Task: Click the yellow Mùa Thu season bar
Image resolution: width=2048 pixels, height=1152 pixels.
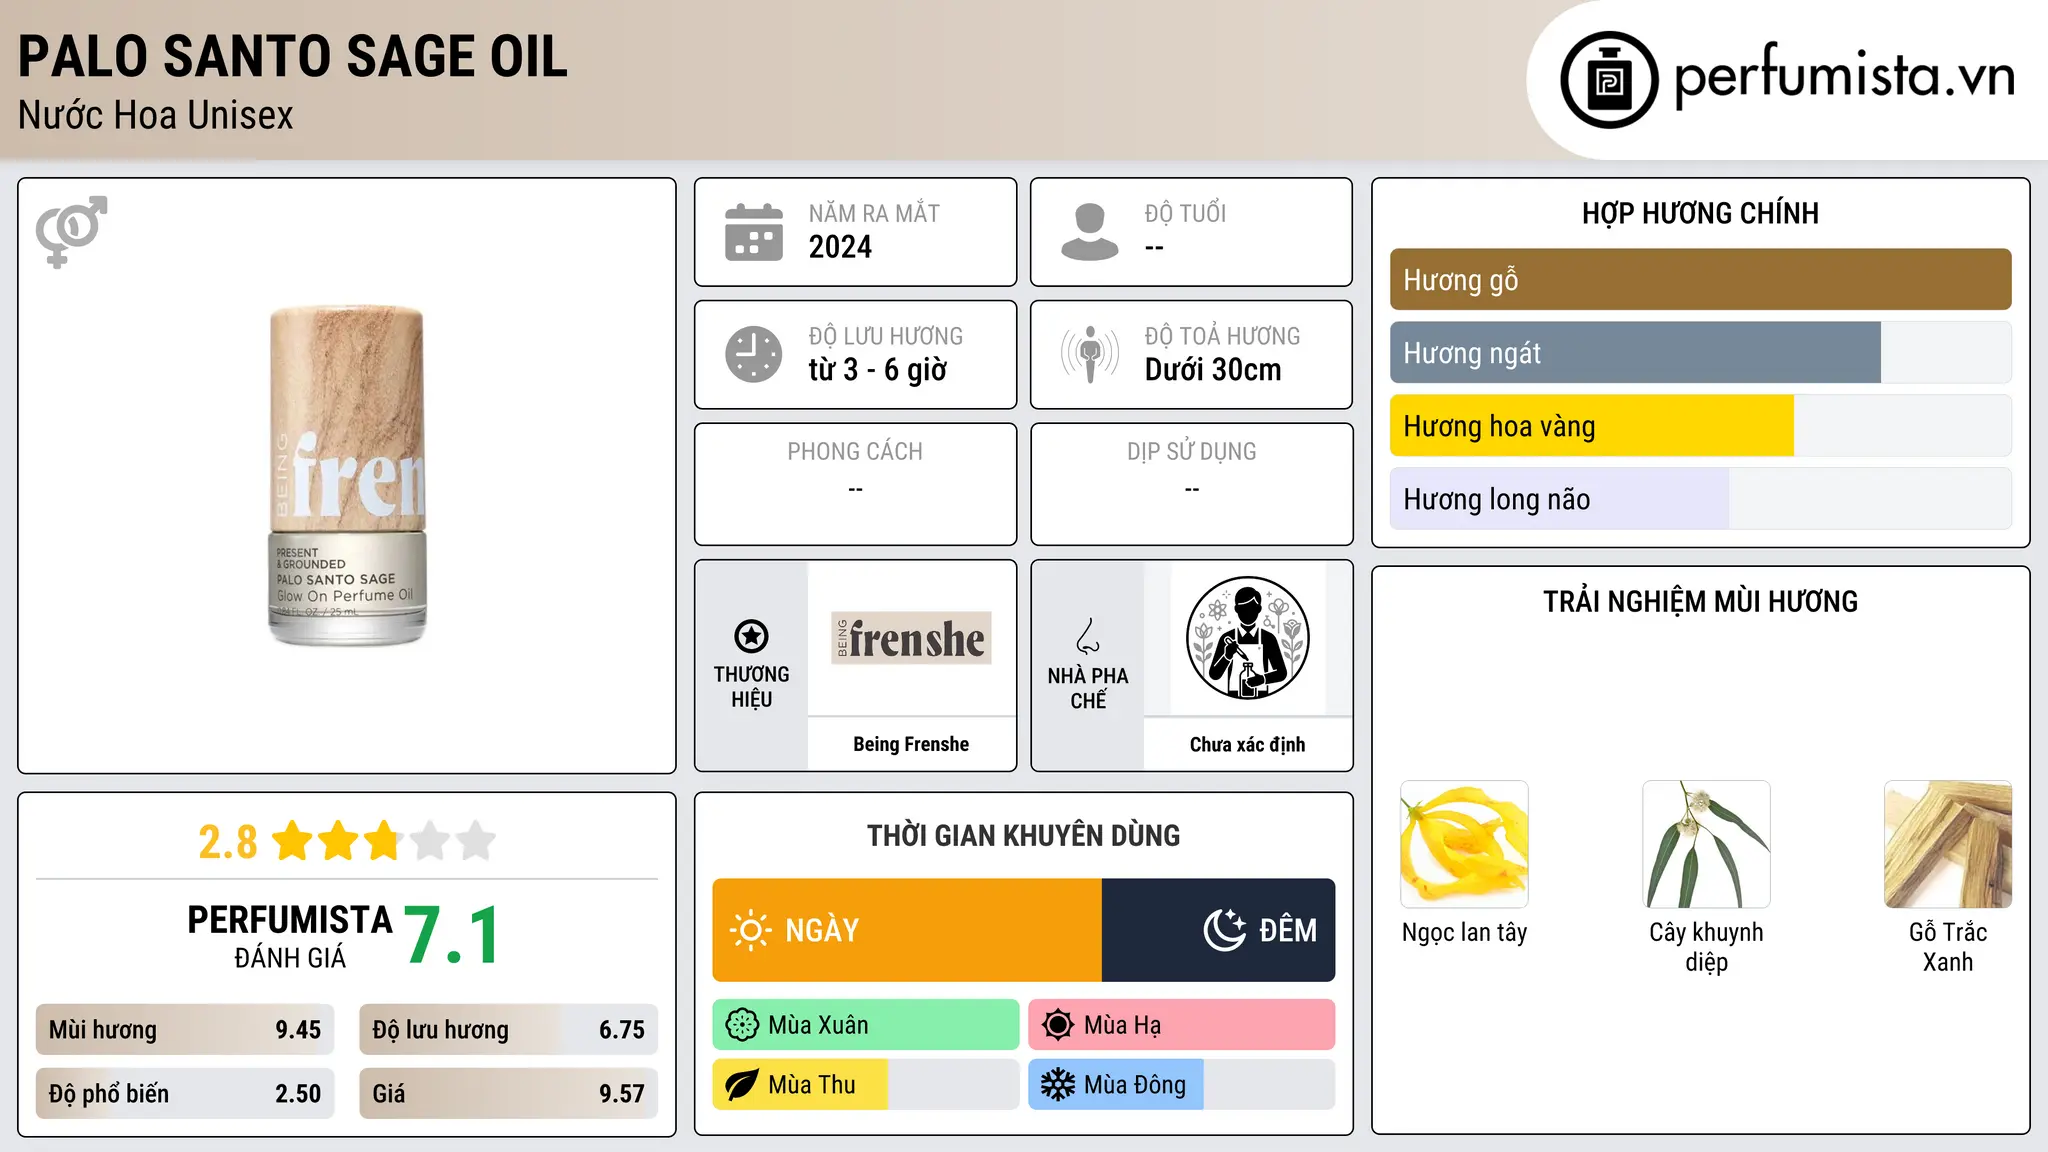Action: click(866, 1085)
